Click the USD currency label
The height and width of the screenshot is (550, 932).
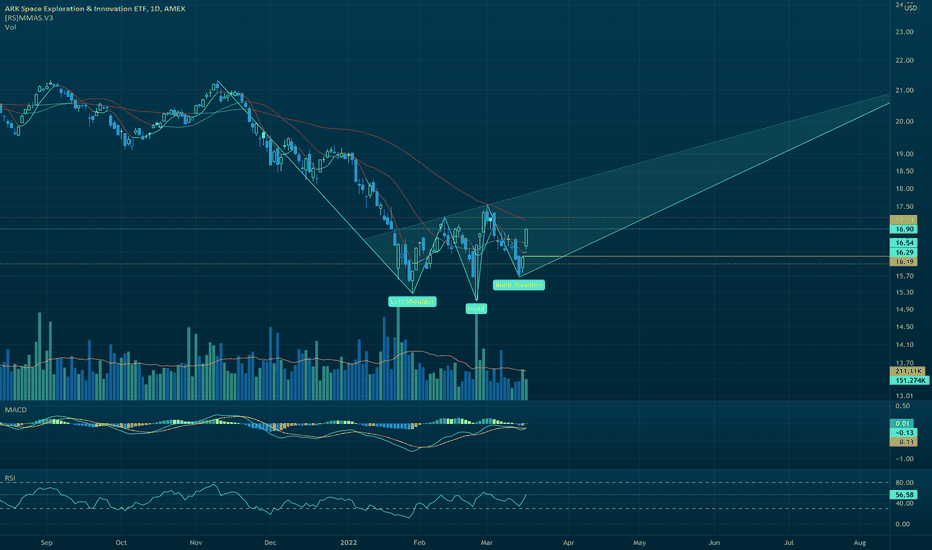point(911,8)
